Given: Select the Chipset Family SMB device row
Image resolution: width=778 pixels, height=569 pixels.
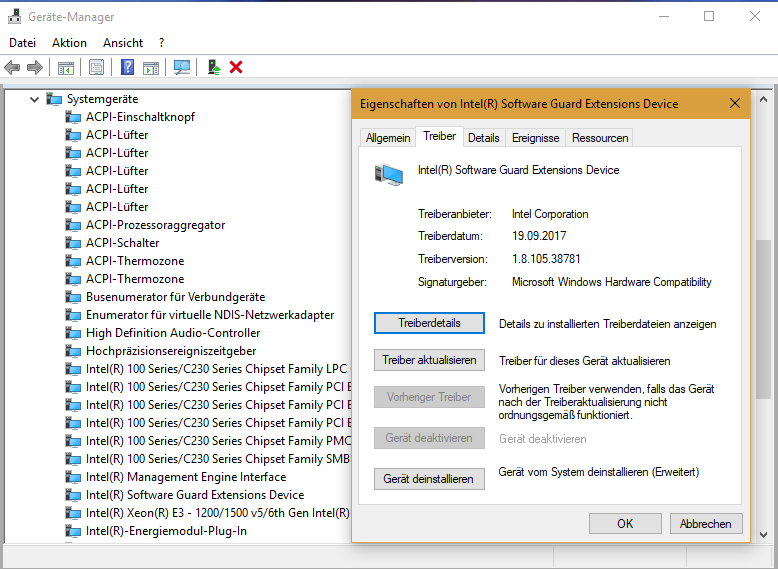Looking at the screenshot, I should 218,459.
